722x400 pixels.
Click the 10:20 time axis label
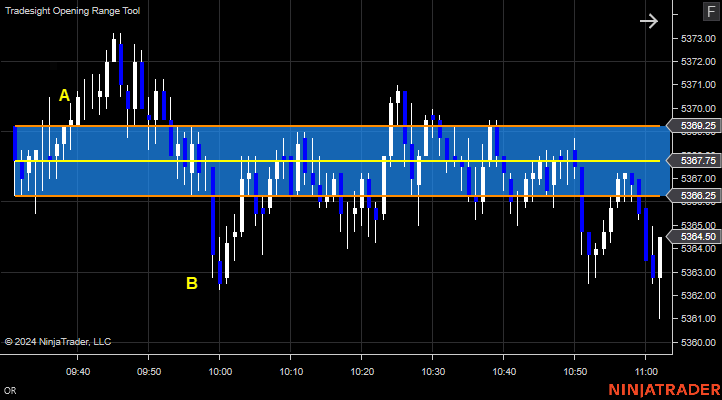(362, 371)
